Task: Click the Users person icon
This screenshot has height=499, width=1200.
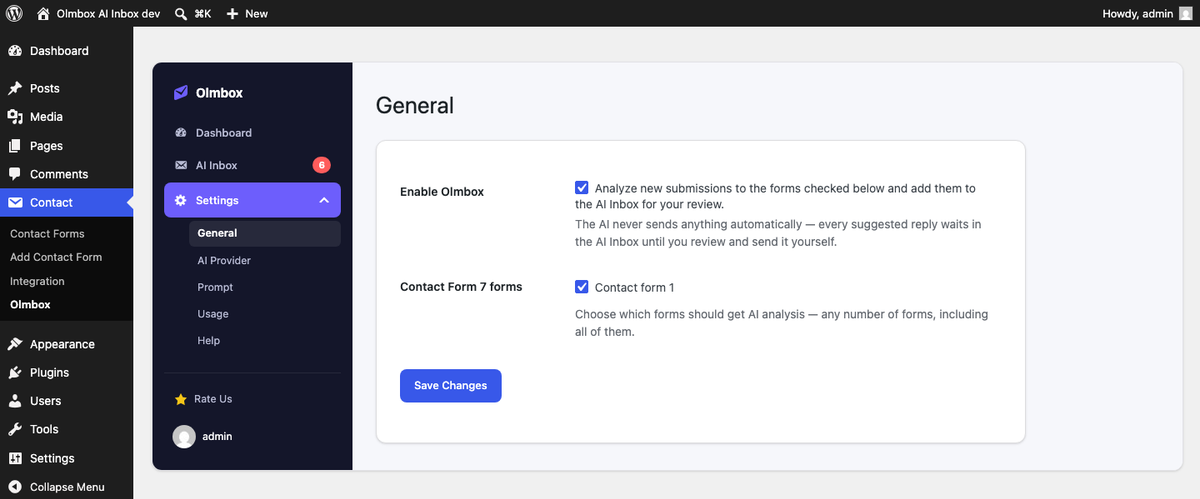Action: (15, 401)
